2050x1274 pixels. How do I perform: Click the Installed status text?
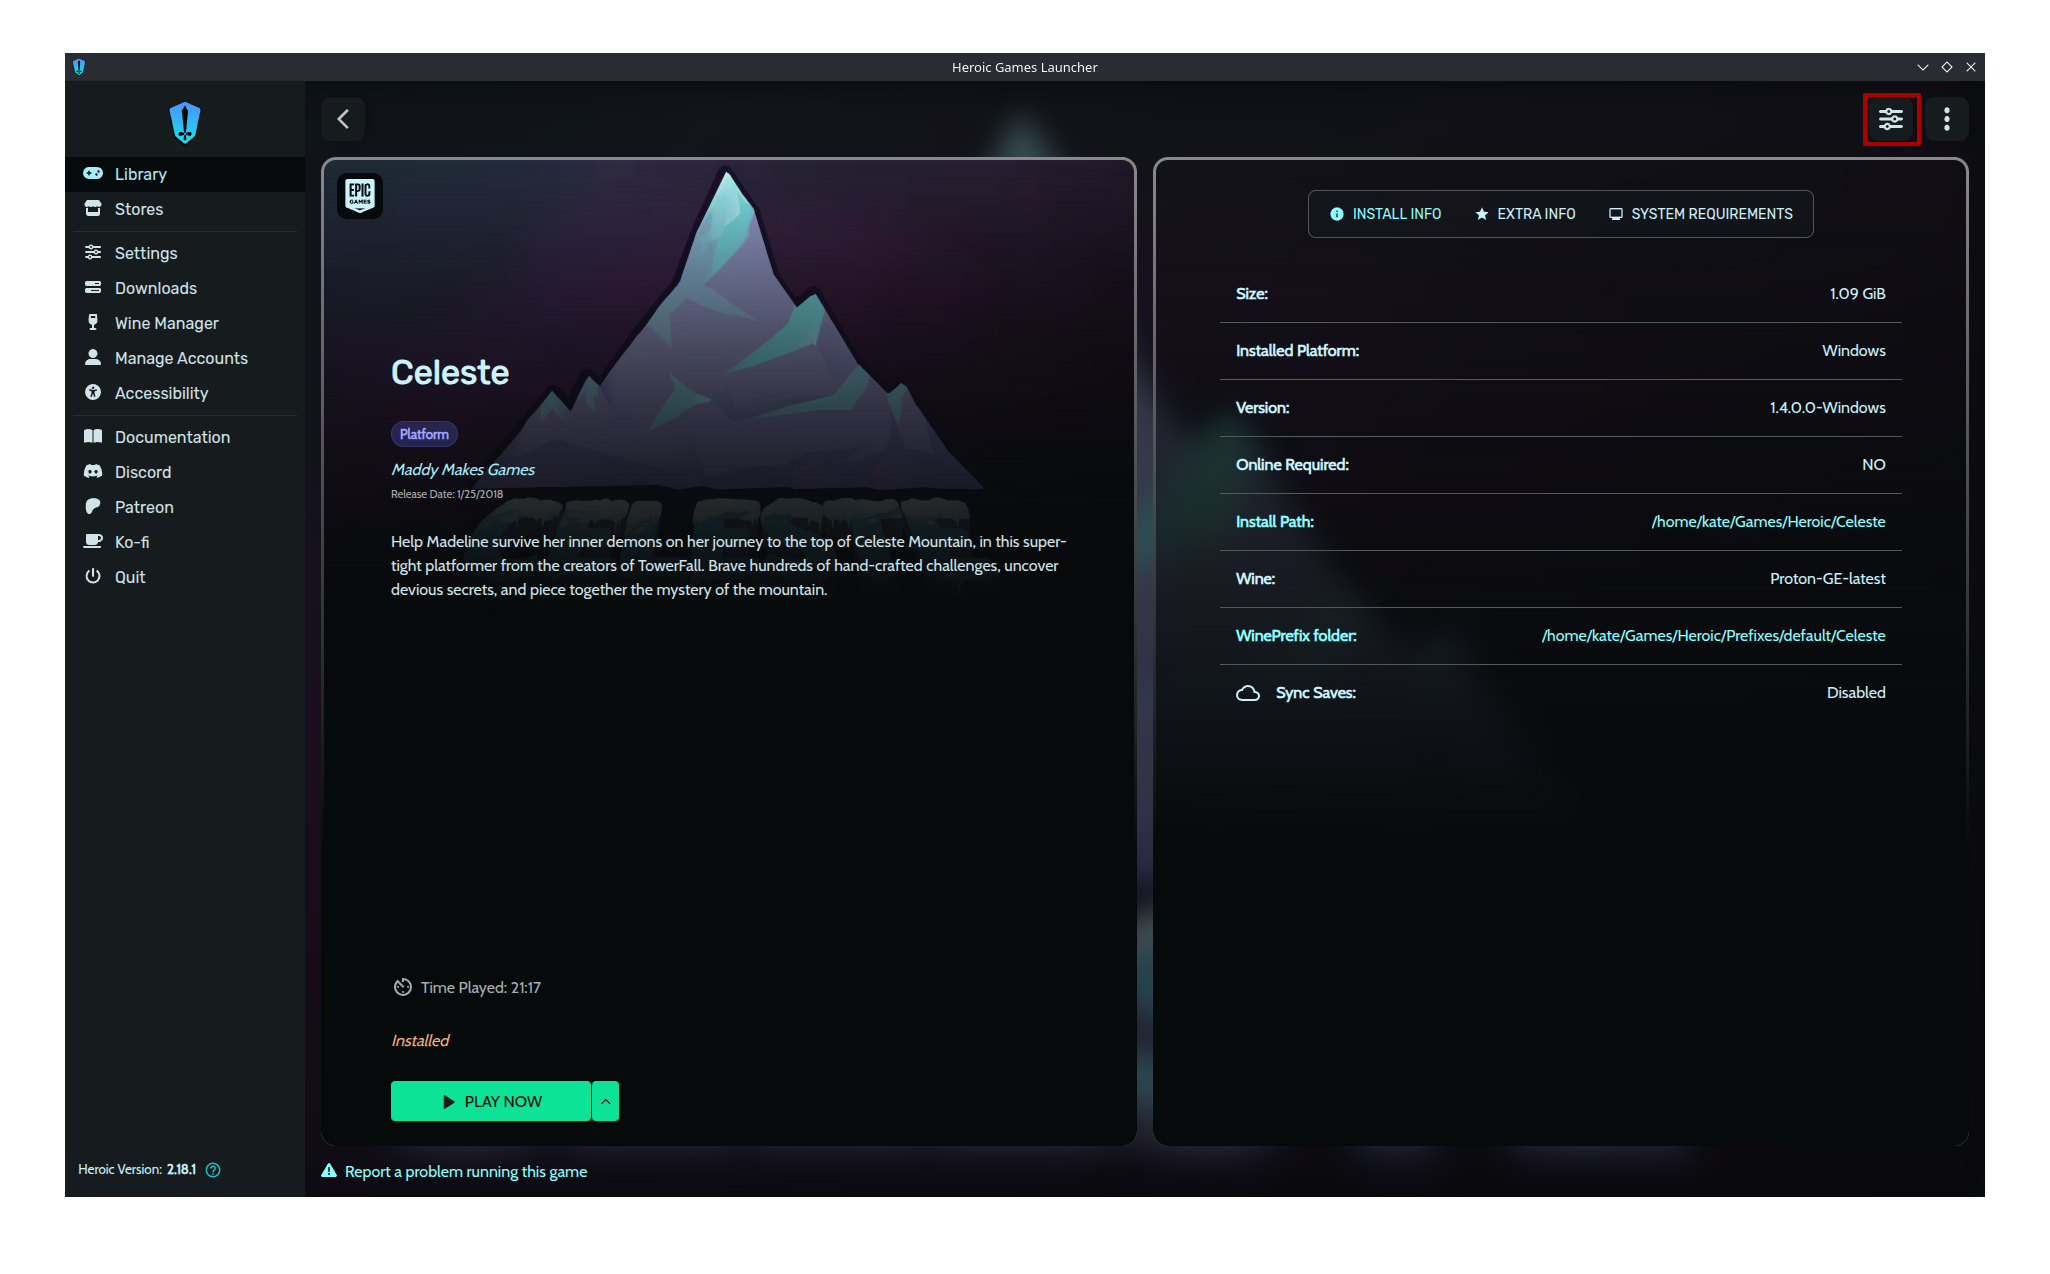tap(420, 1041)
